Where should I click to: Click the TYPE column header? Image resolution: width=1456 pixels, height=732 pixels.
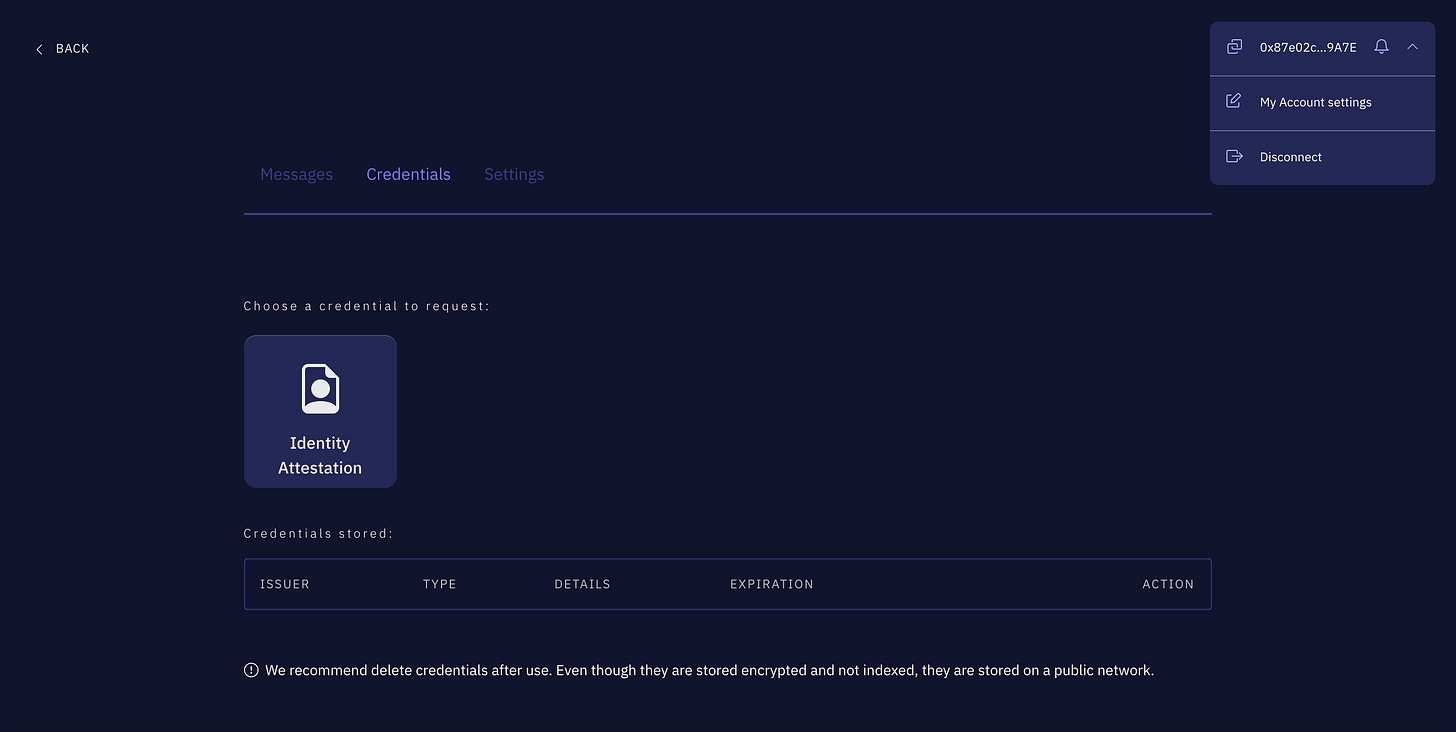(x=439, y=584)
